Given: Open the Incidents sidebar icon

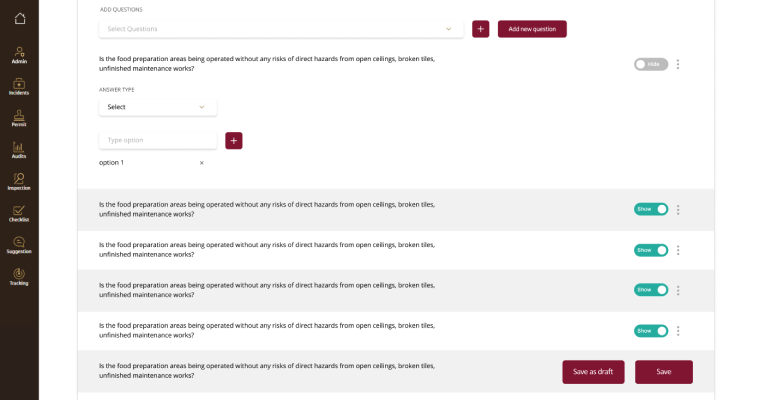Looking at the screenshot, I should [19, 85].
